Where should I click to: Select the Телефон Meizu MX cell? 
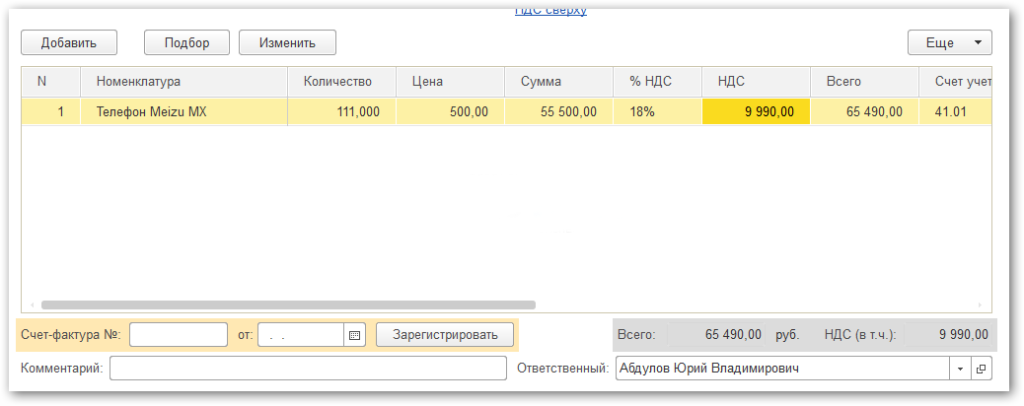[184, 112]
